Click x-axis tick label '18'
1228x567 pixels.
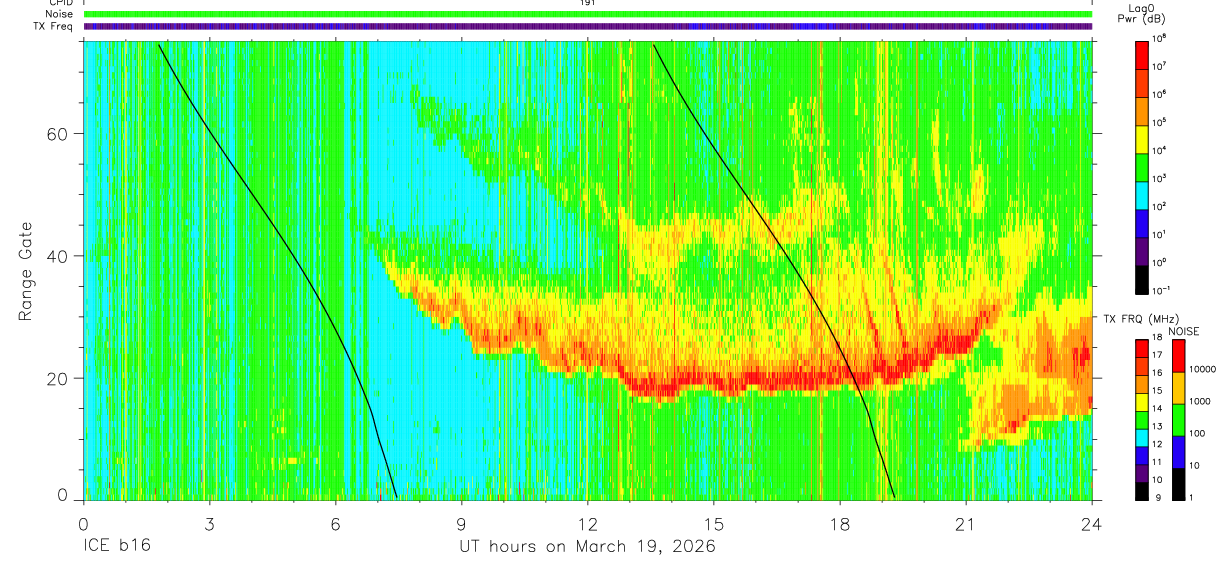(x=840, y=524)
